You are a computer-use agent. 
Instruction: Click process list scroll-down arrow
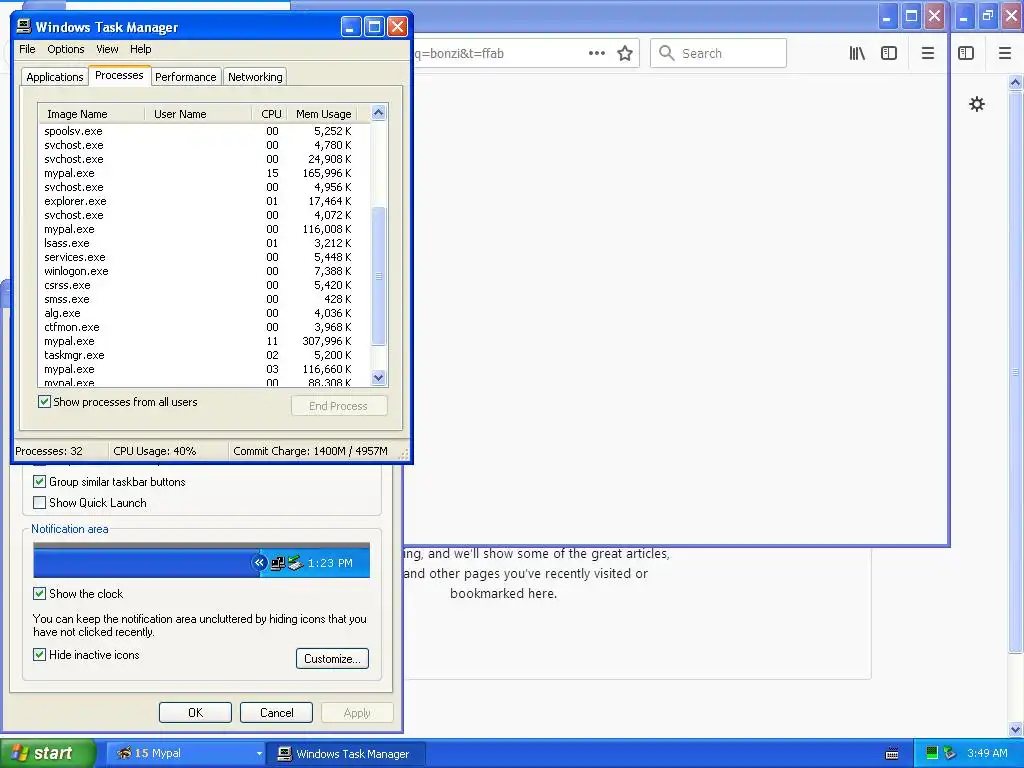click(378, 377)
